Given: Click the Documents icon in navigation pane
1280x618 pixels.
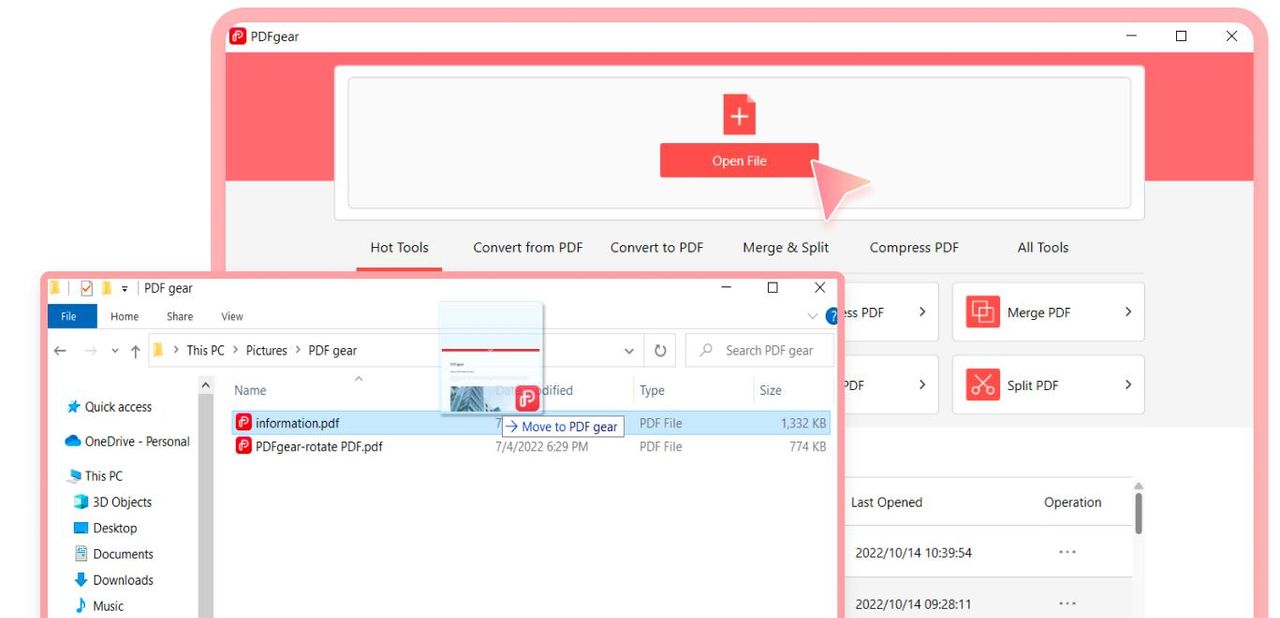Looking at the screenshot, I should [x=81, y=554].
